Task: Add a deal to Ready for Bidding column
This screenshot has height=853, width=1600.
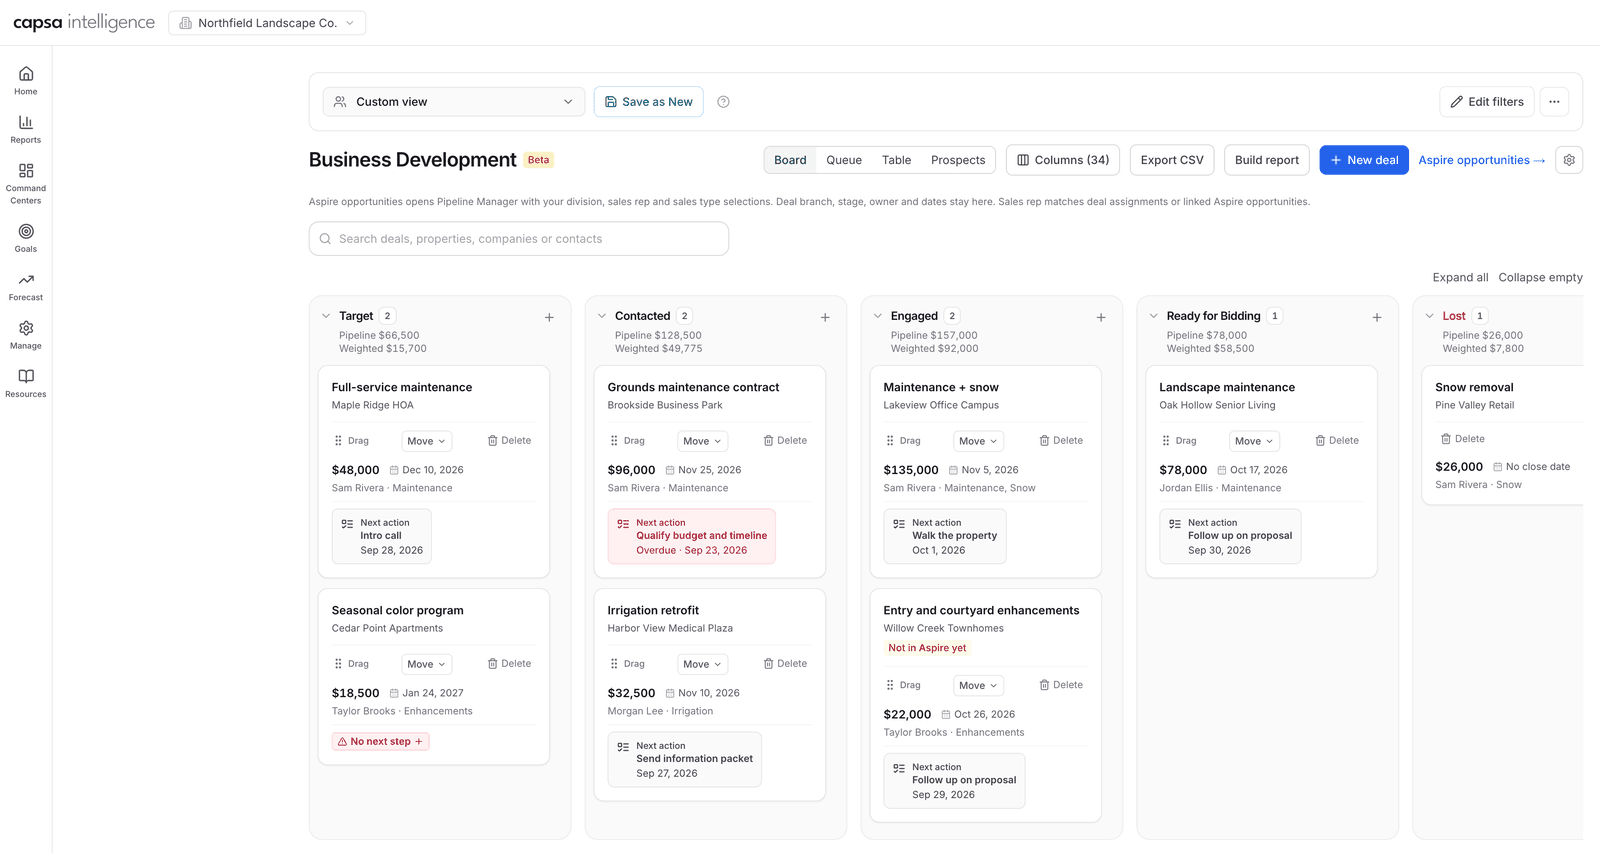Action: (1377, 317)
